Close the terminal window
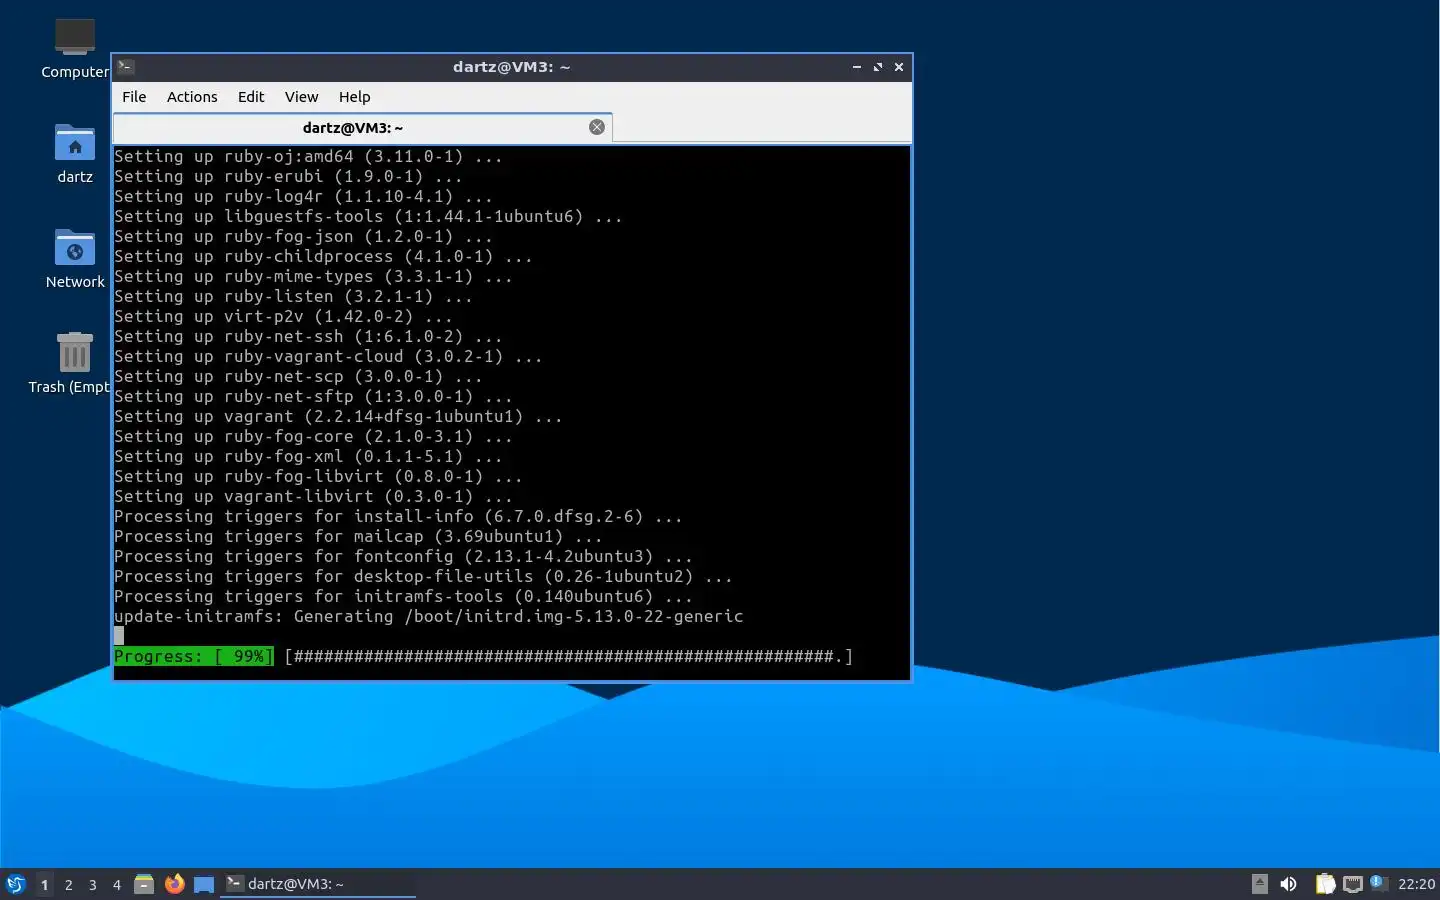This screenshot has width=1440, height=900. [899, 67]
